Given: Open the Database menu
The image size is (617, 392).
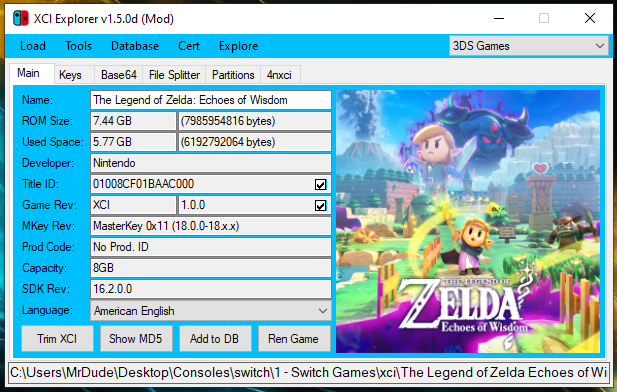Looking at the screenshot, I should [135, 46].
